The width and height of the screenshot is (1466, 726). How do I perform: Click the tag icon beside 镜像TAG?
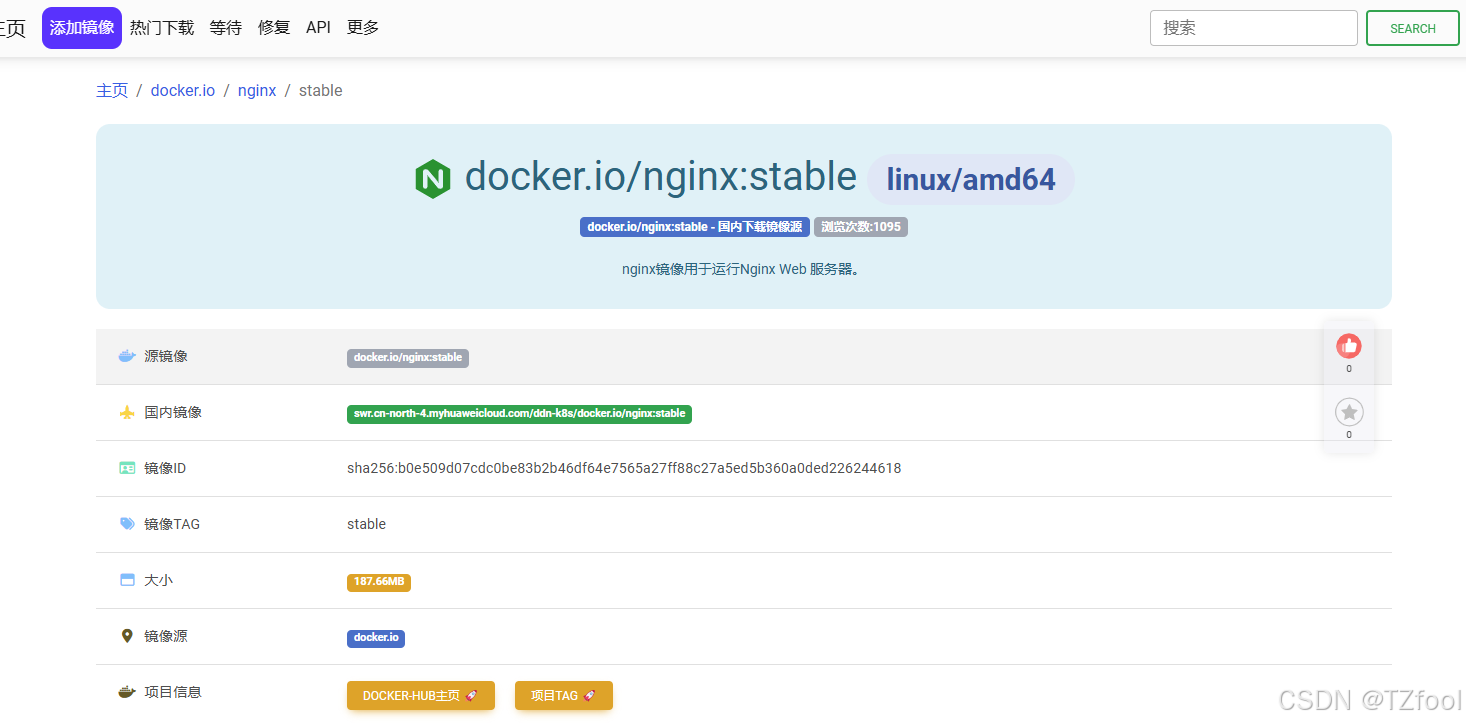127,523
